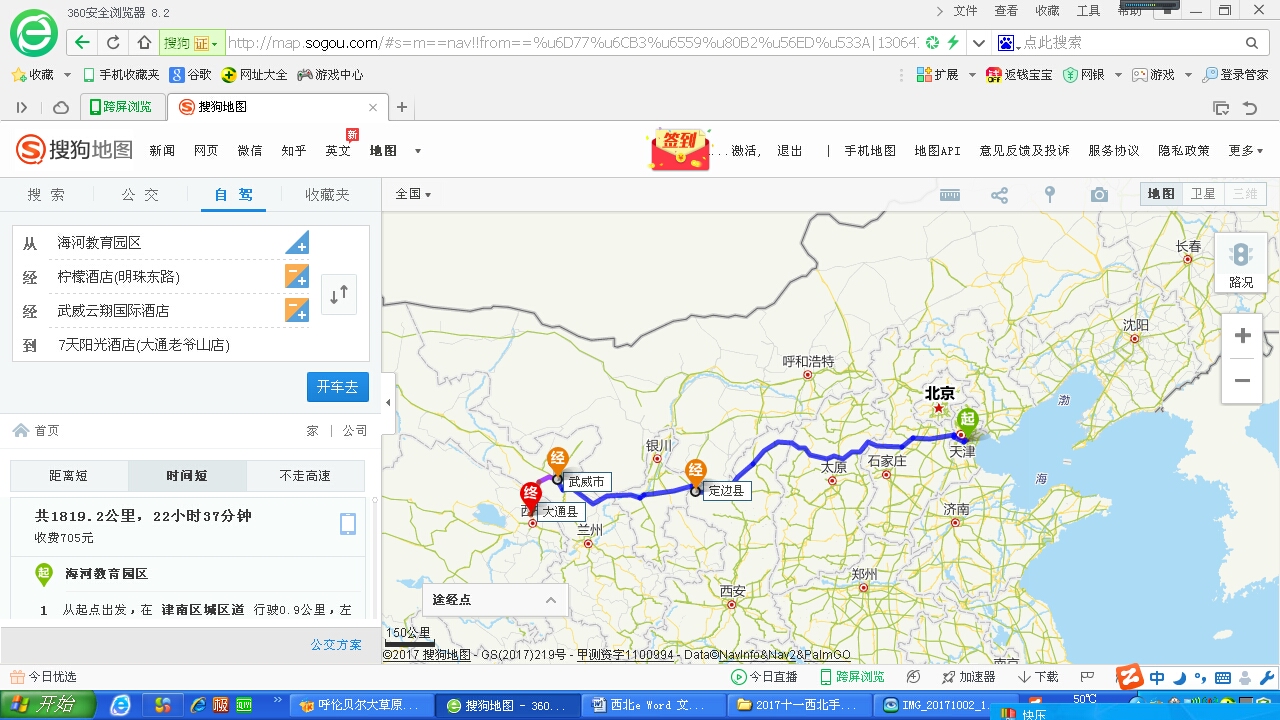Collapse the 途经点 waypoints panel
Image resolution: width=1280 pixels, height=720 pixels.
pyautogui.click(x=550, y=600)
